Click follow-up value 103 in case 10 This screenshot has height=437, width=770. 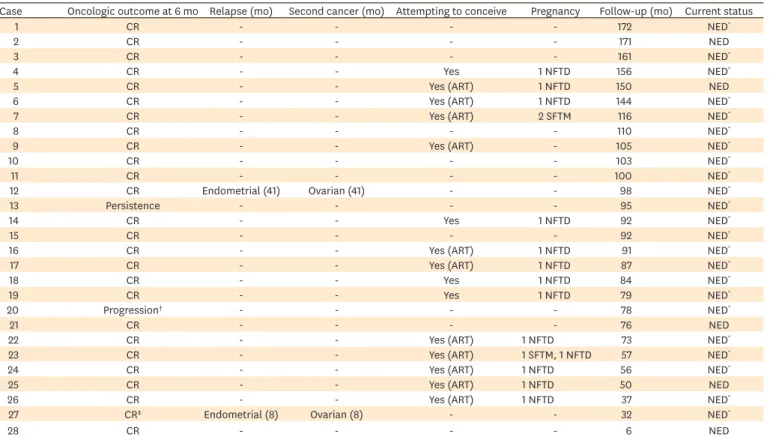[624, 161]
